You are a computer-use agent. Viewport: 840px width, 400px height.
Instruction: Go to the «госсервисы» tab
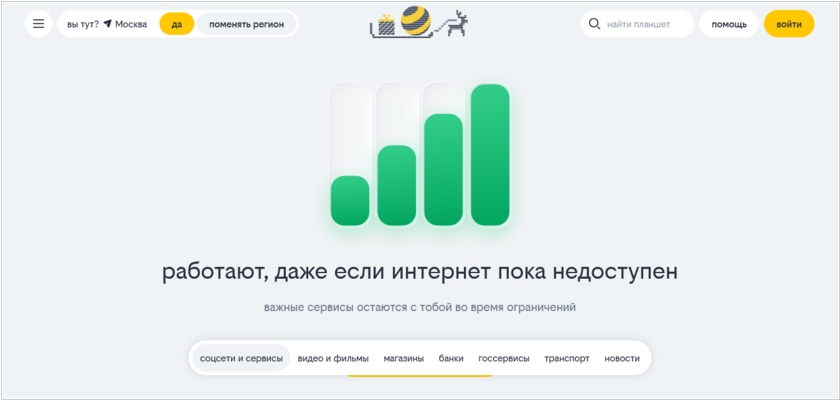tap(504, 358)
